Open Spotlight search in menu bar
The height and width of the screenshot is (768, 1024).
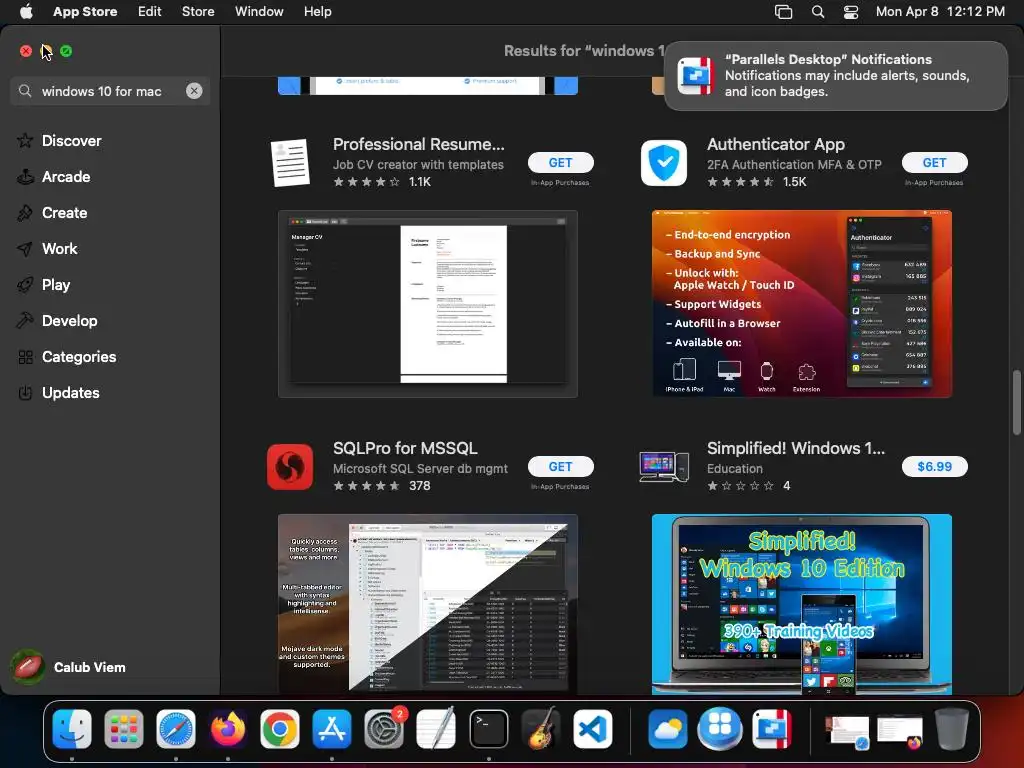(818, 12)
